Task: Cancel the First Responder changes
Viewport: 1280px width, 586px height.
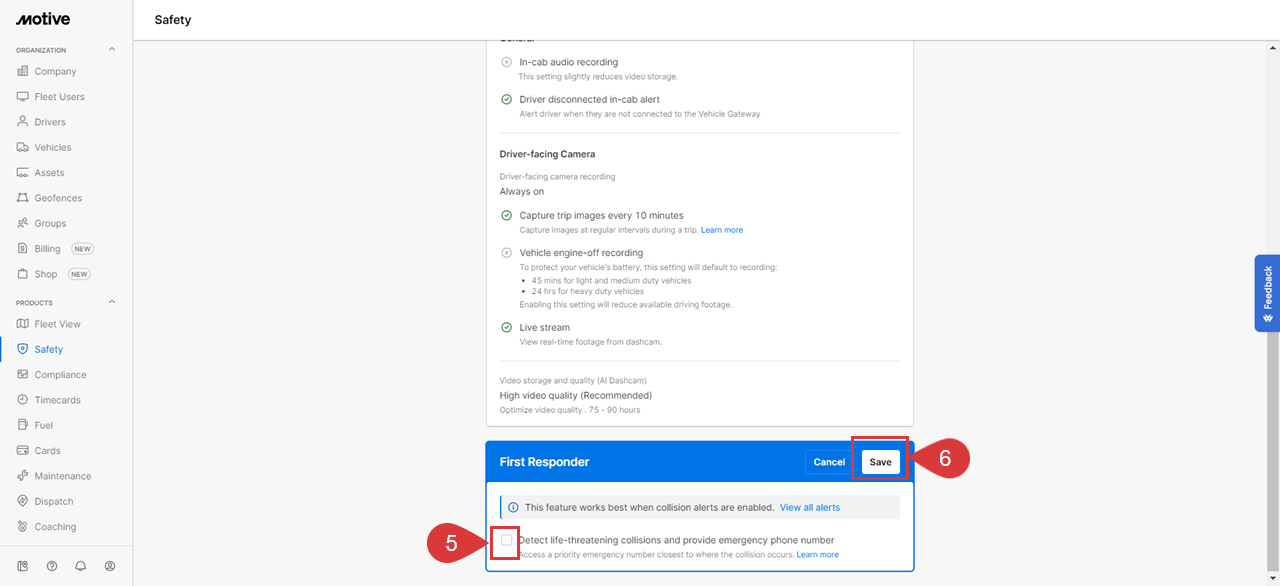Action: coord(829,462)
